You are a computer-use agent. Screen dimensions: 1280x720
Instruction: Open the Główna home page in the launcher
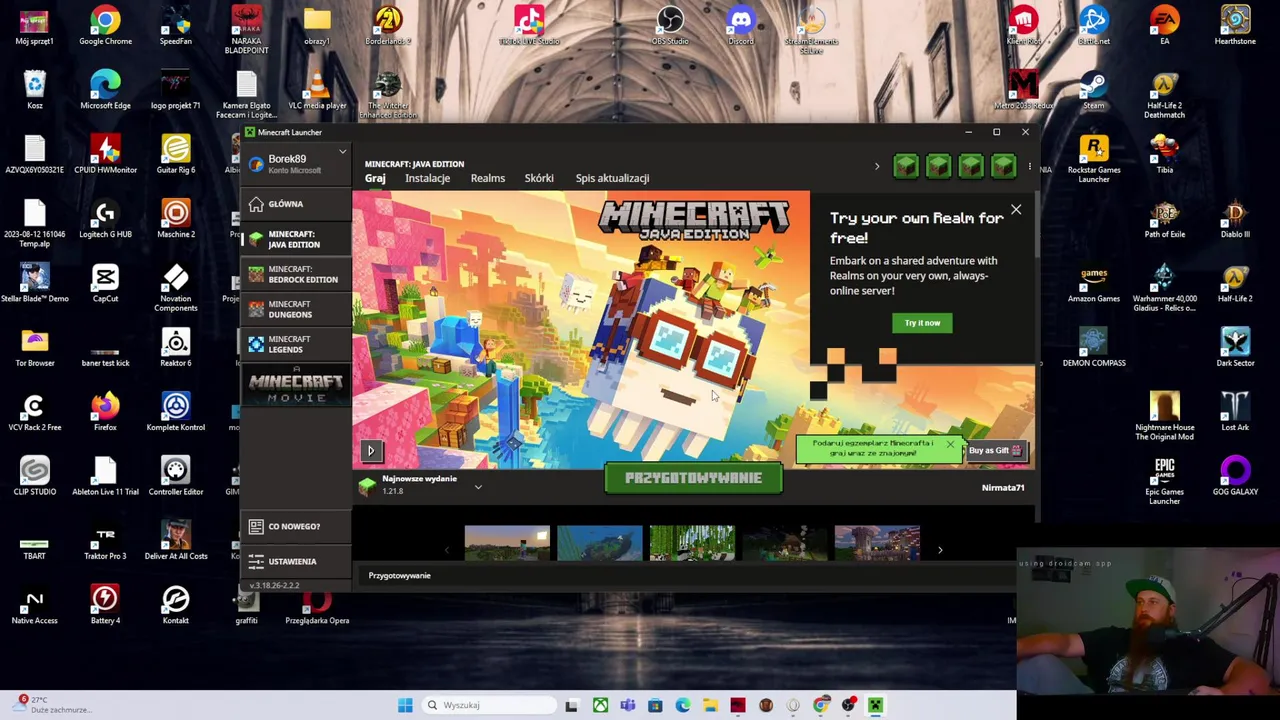294,204
